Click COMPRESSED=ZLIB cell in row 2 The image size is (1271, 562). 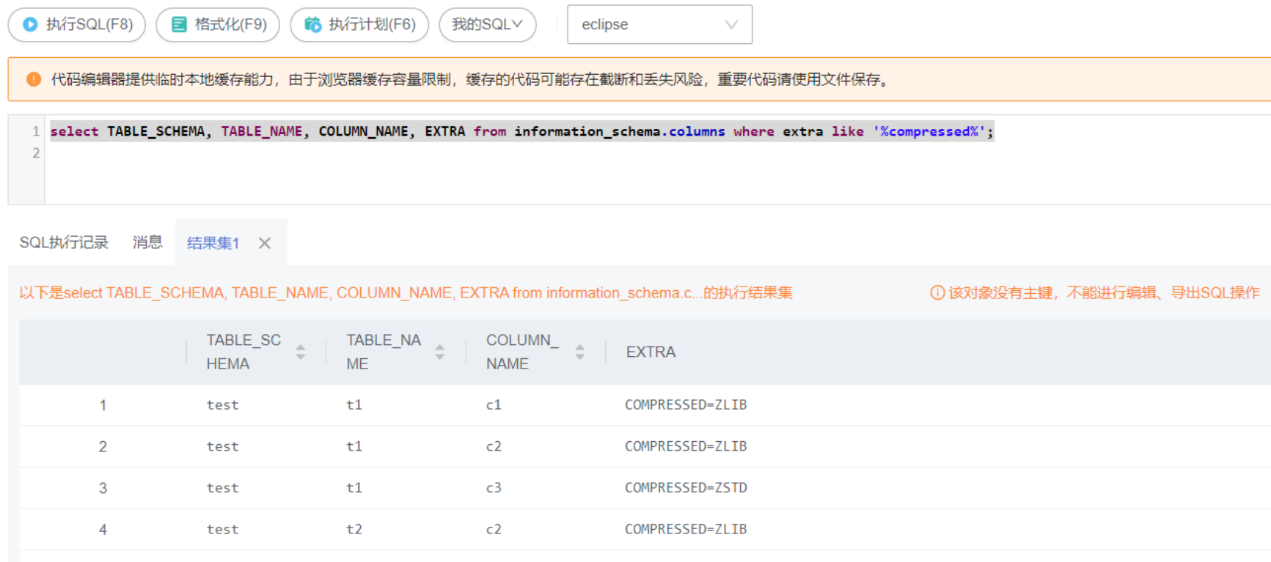click(686, 446)
